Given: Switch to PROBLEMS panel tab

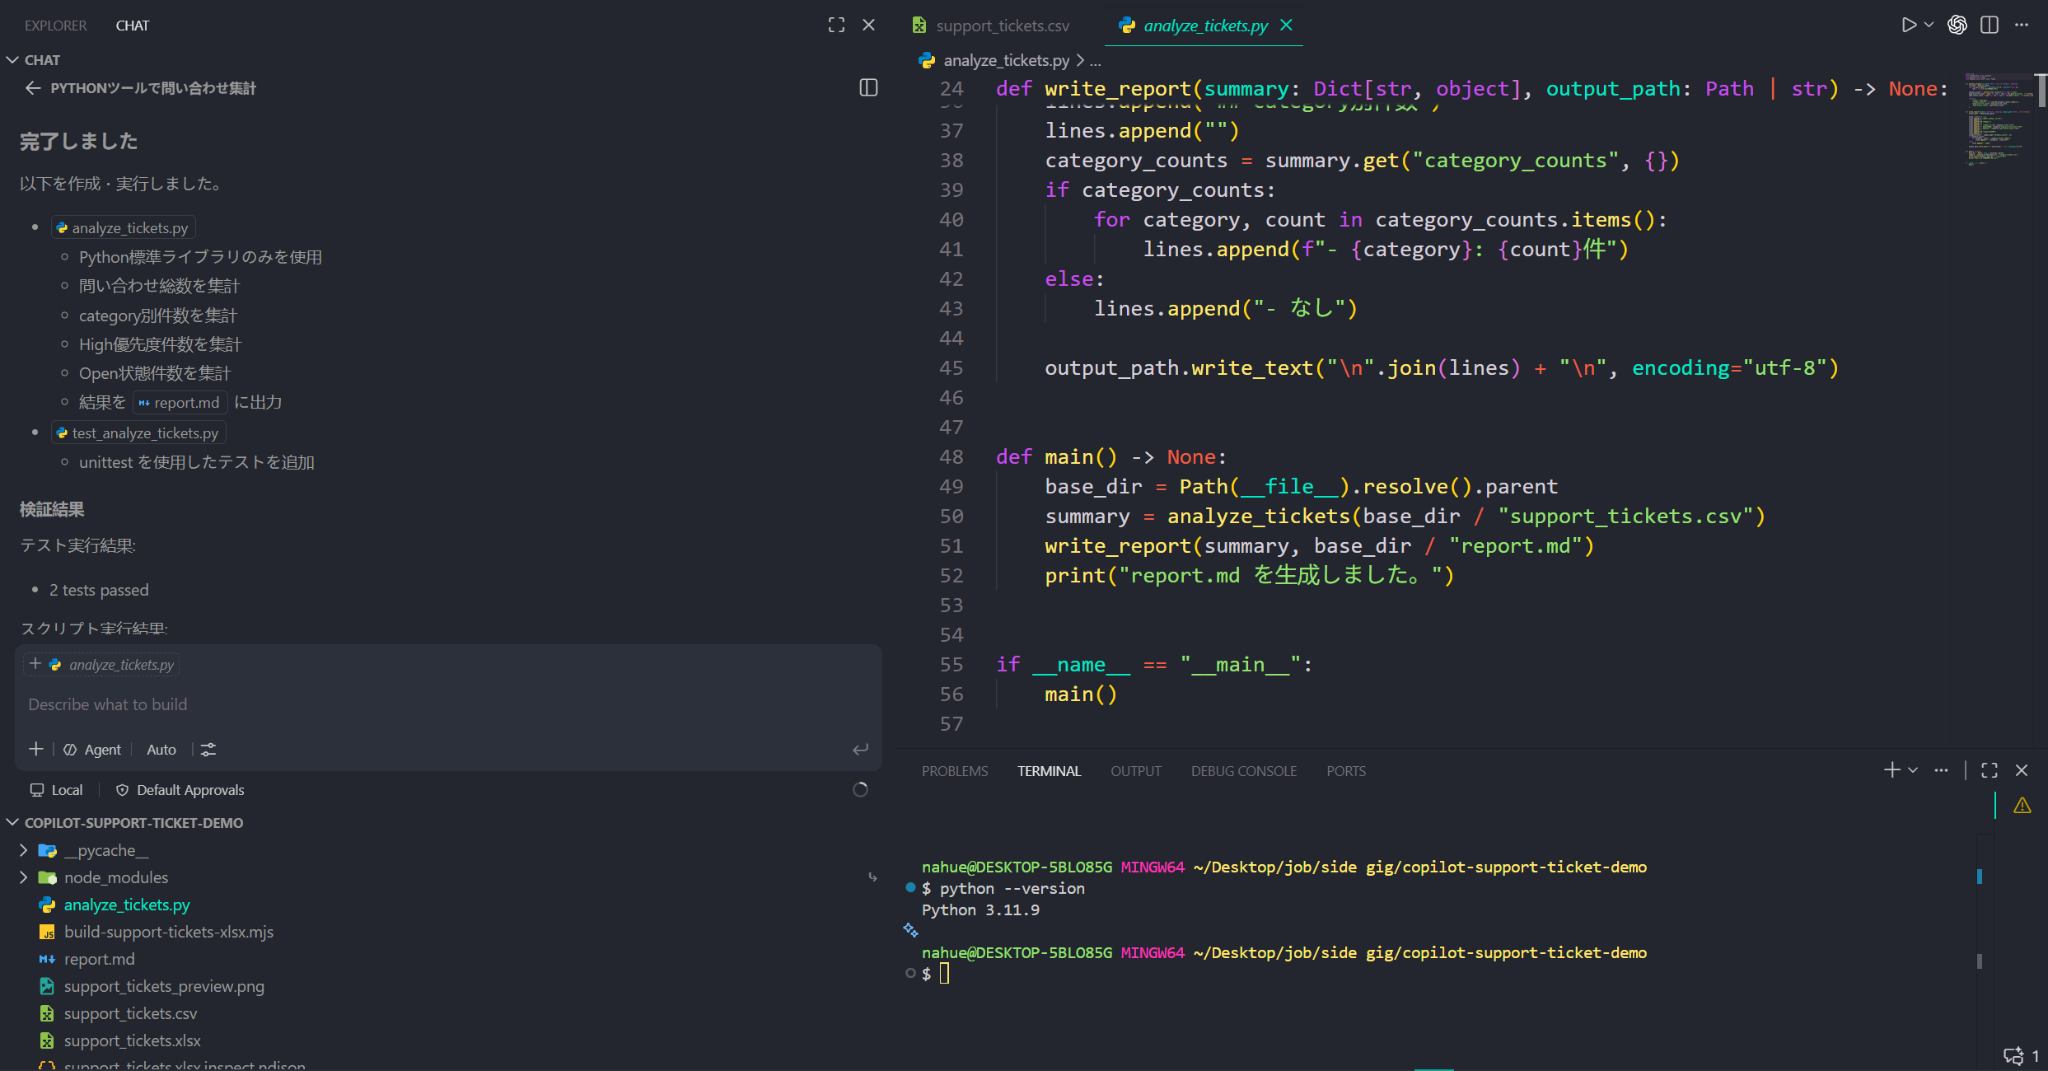Looking at the screenshot, I should point(954,771).
